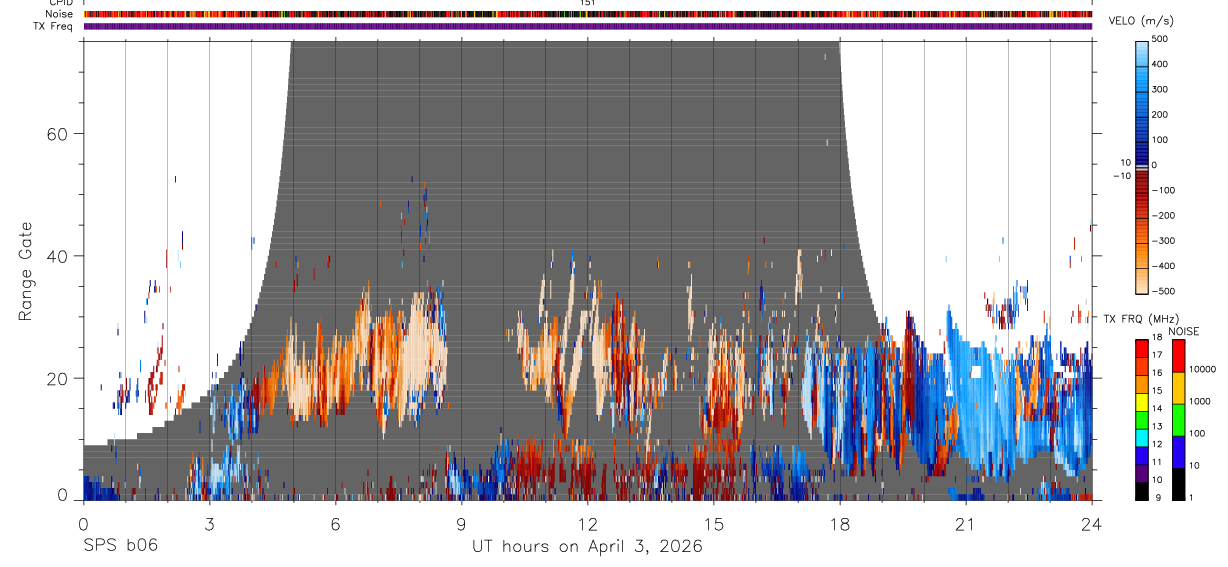This screenshot has width=1228, height=567.
Task: Click the x-axis tick label 9
Action: (461, 524)
